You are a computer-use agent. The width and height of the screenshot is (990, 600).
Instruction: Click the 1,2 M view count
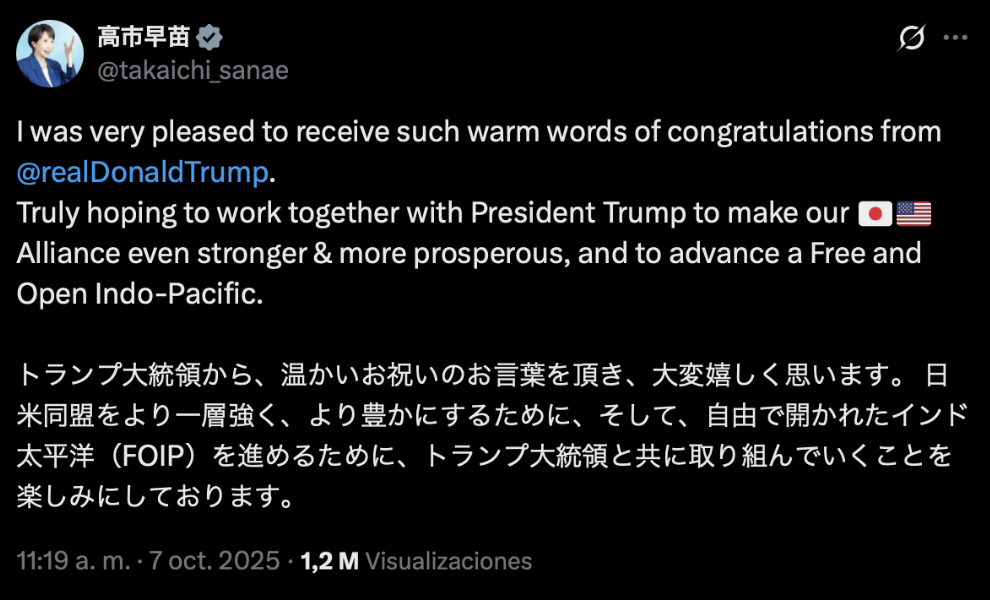tap(329, 561)
